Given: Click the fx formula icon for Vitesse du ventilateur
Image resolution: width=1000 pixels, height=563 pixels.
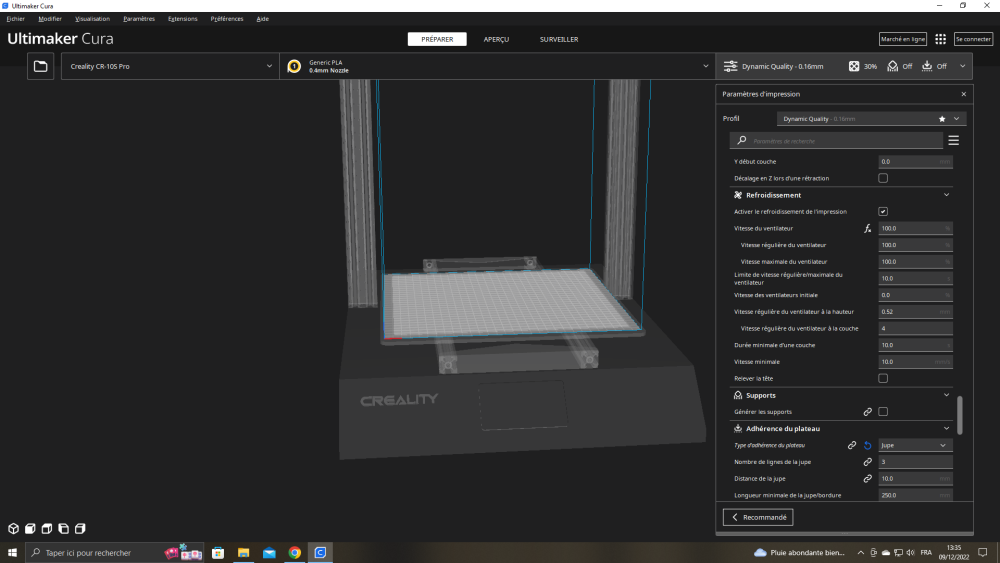Looking at the screenshot, I should (x=867, y=228).
